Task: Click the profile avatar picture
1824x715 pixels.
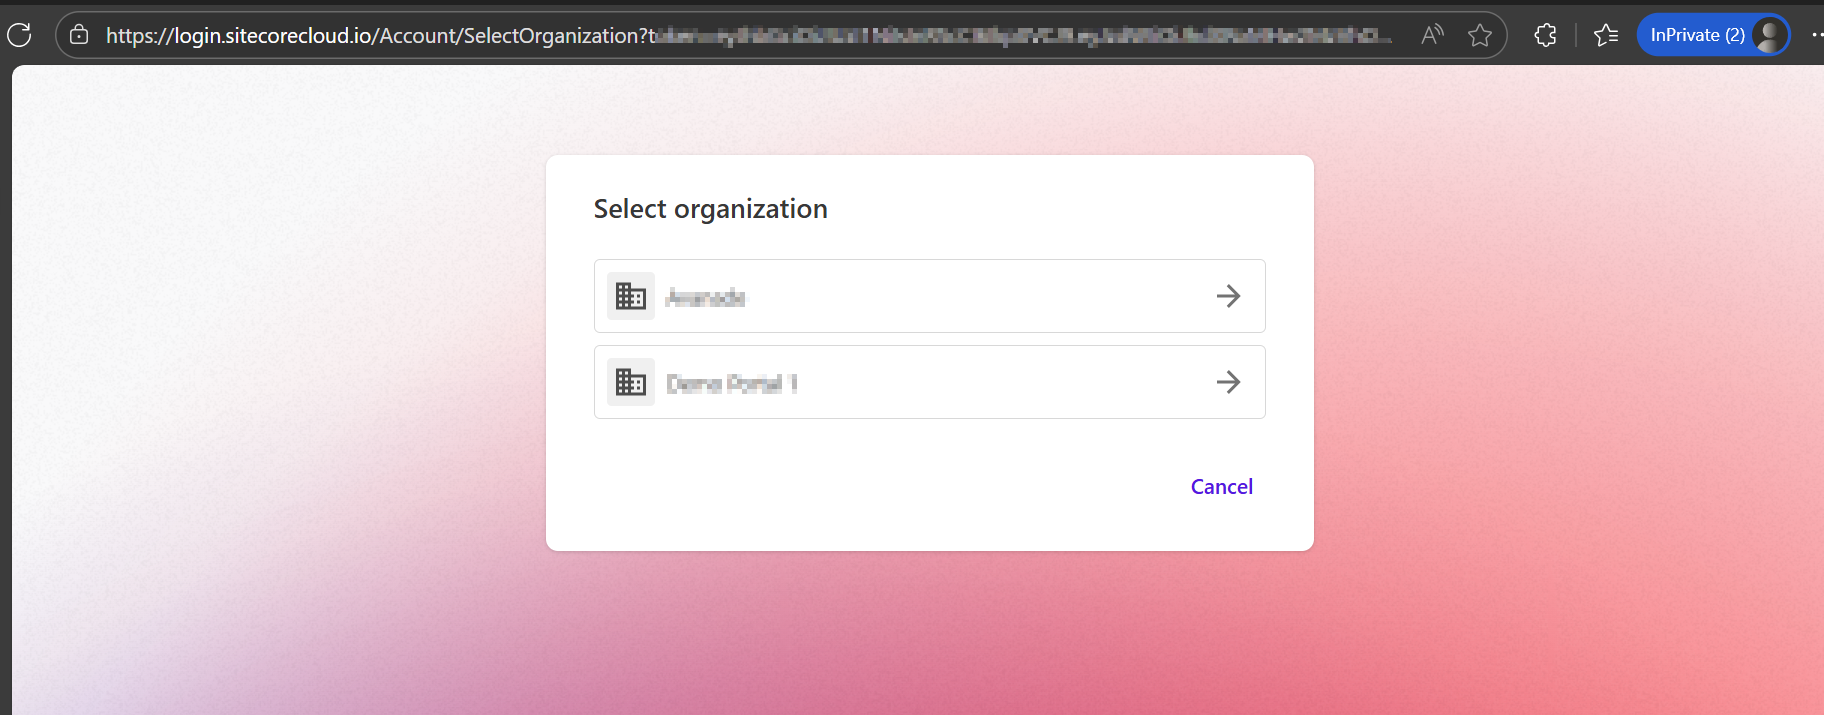Action: [x=1769, y=35]
